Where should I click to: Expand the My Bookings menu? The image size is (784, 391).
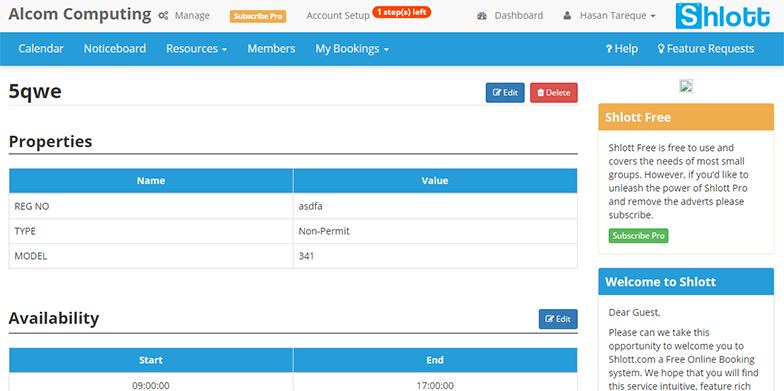(x=352, y=48)
